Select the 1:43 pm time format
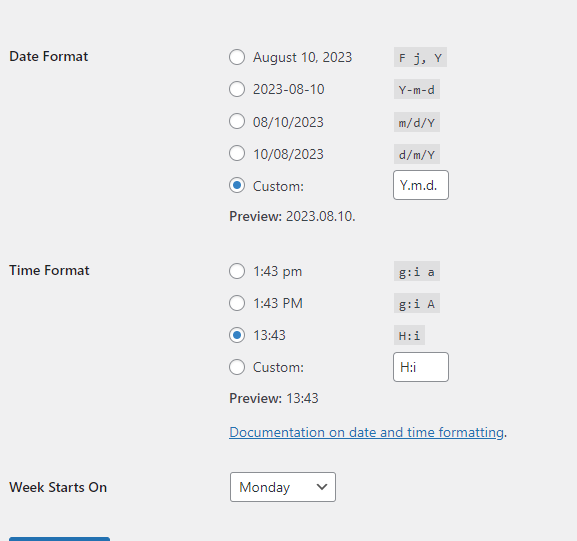The image size is (577, 541). tap(237, 271)
